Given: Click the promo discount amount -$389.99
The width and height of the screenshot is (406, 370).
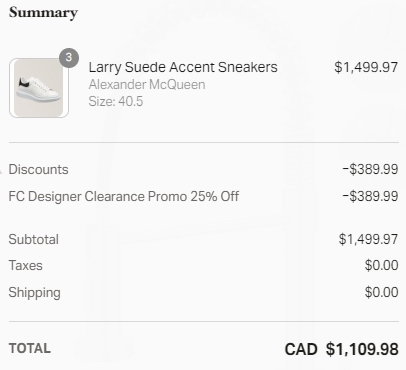Looking at the screenshot, I should tap(370, 196).
